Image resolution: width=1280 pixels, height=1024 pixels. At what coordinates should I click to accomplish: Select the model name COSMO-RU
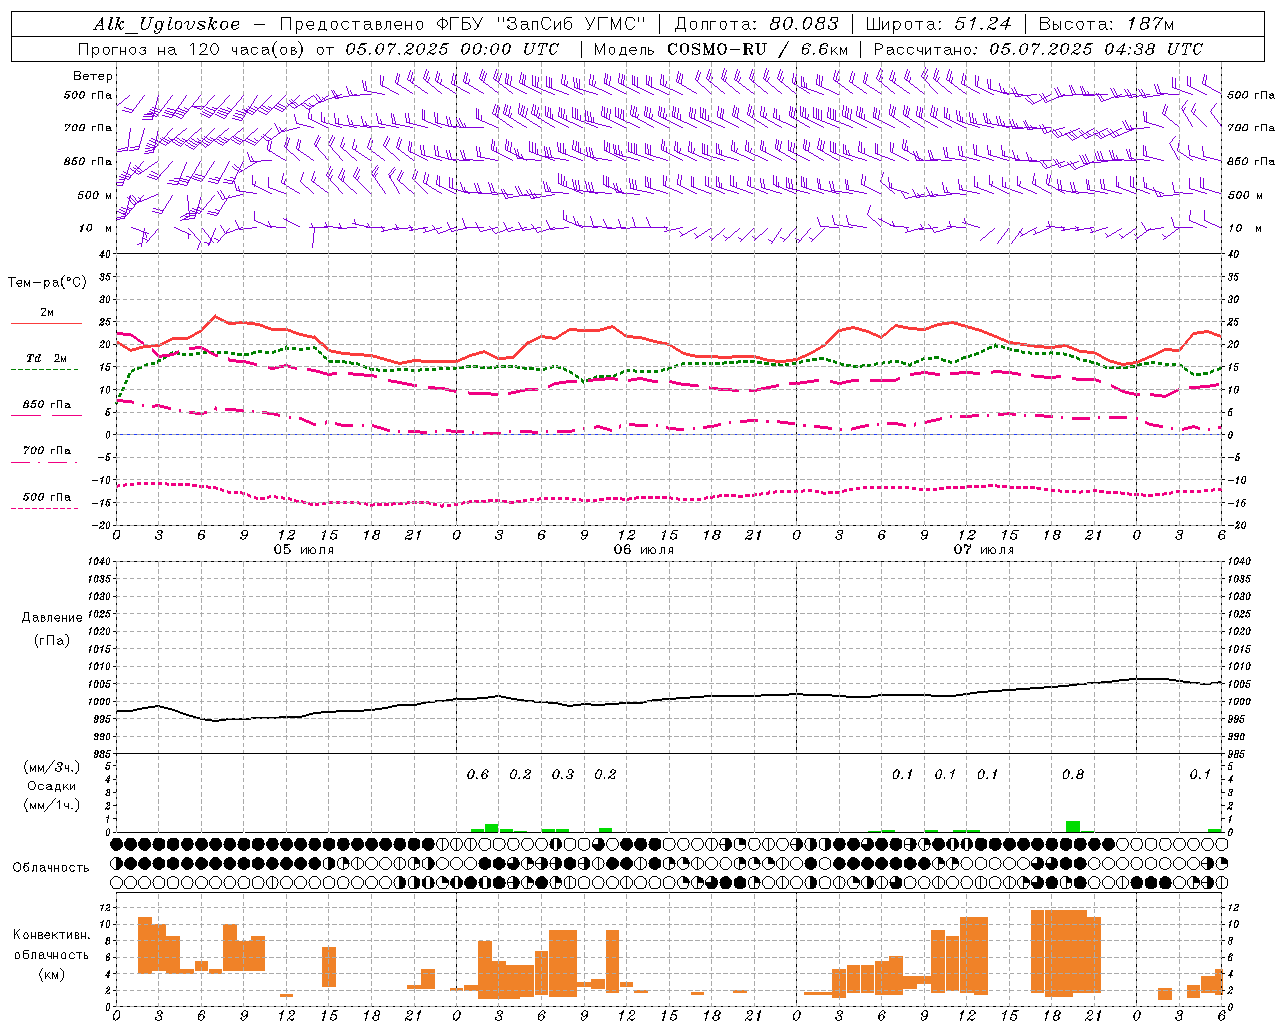(719, 49)
